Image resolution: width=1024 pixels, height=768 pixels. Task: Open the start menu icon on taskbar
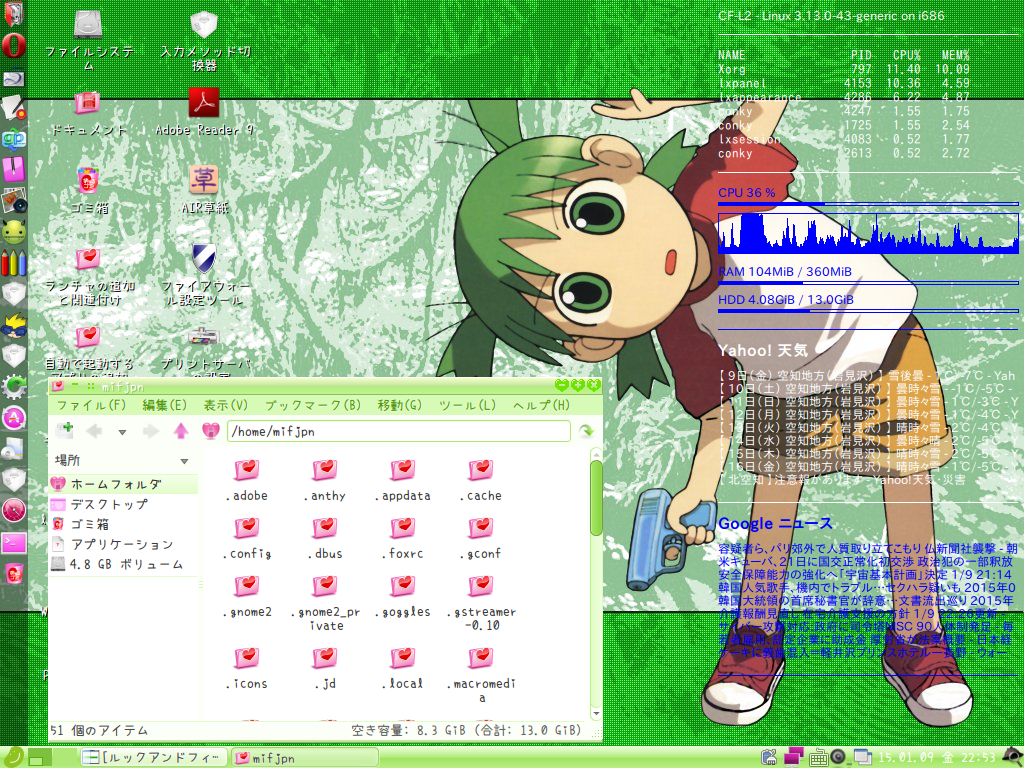(12, 757)
